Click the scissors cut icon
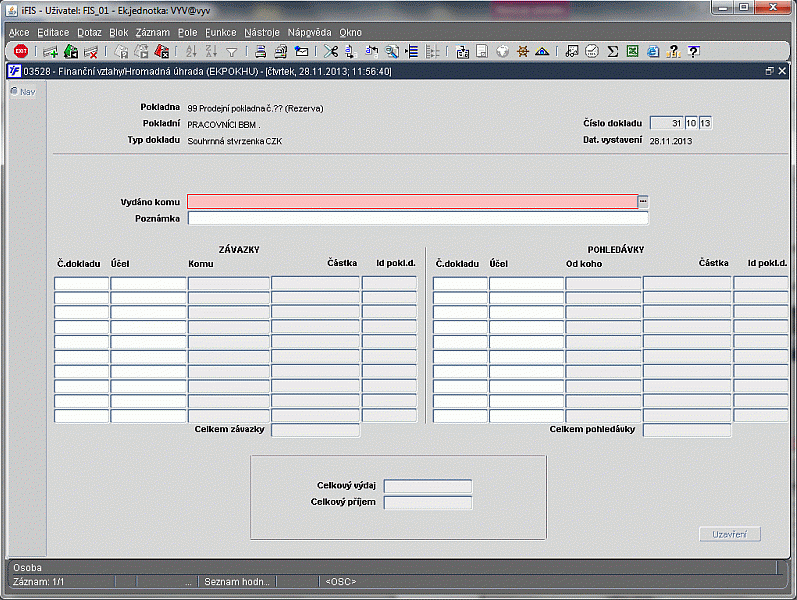 pos(331,51)
